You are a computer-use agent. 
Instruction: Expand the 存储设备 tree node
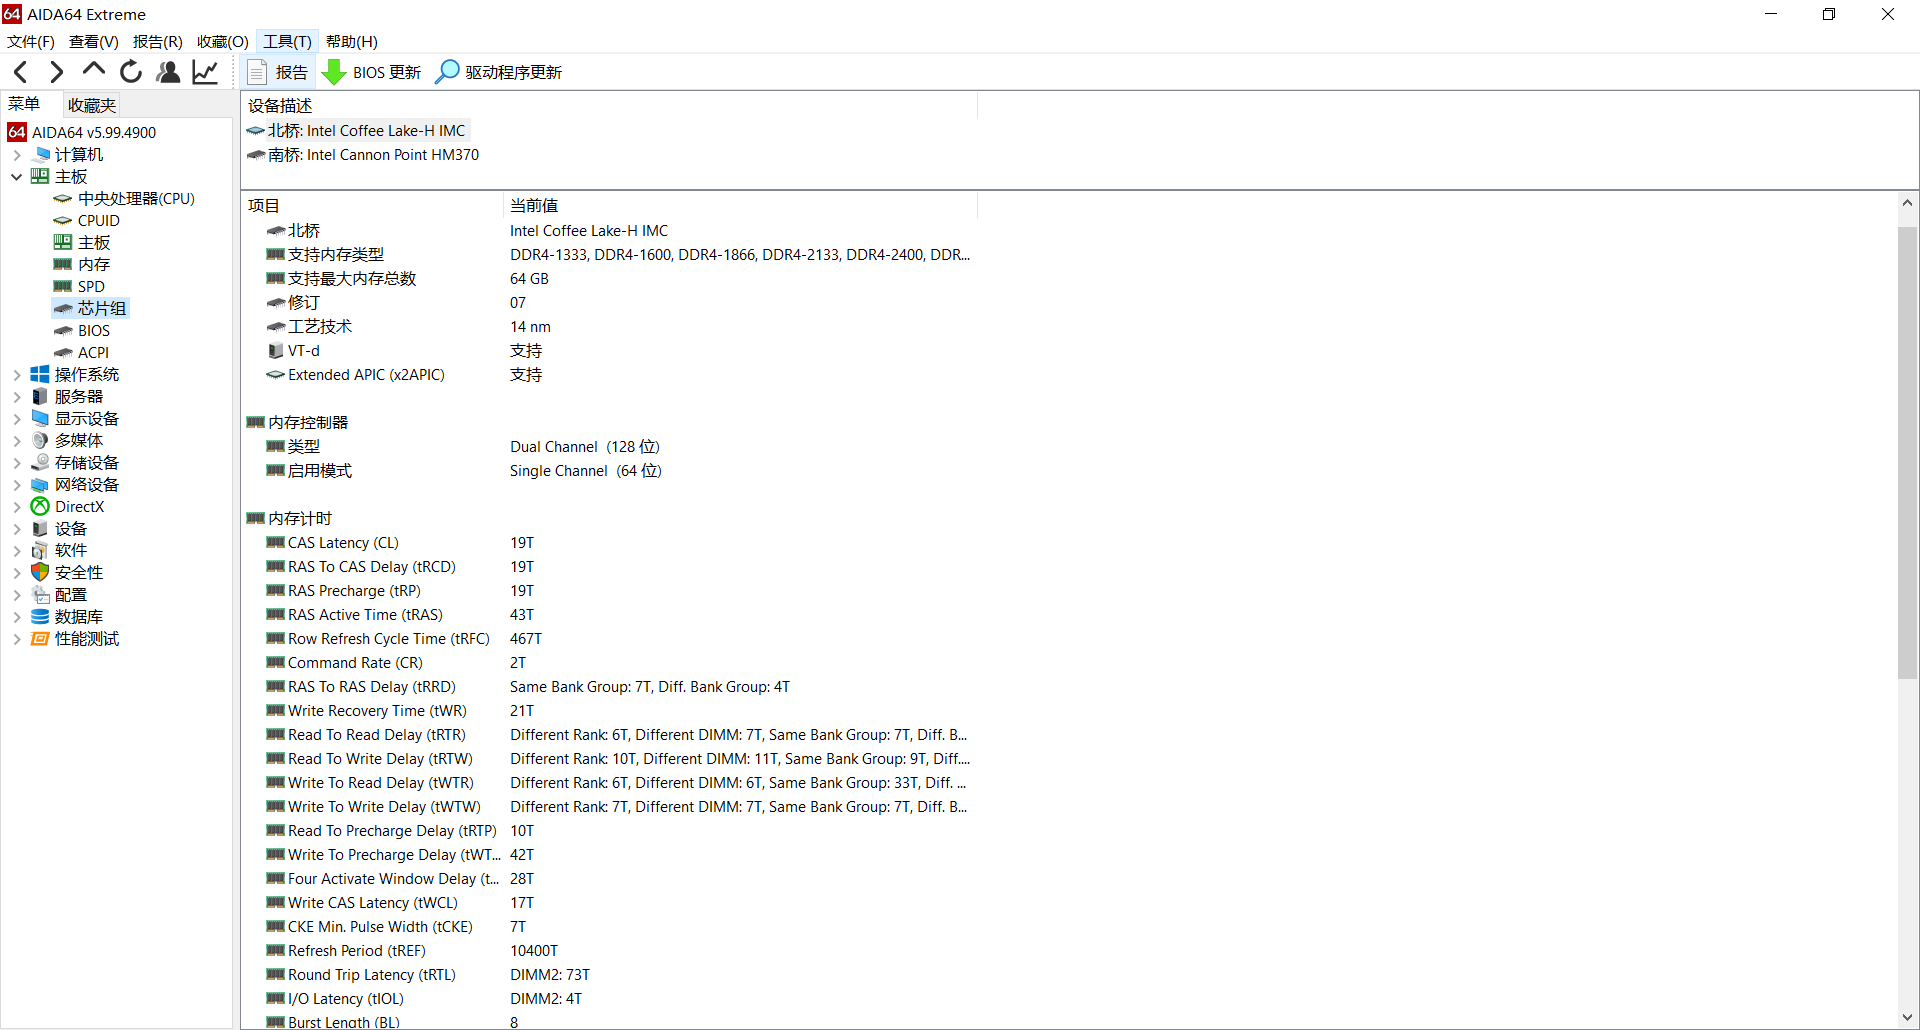[x=16, y=463]
